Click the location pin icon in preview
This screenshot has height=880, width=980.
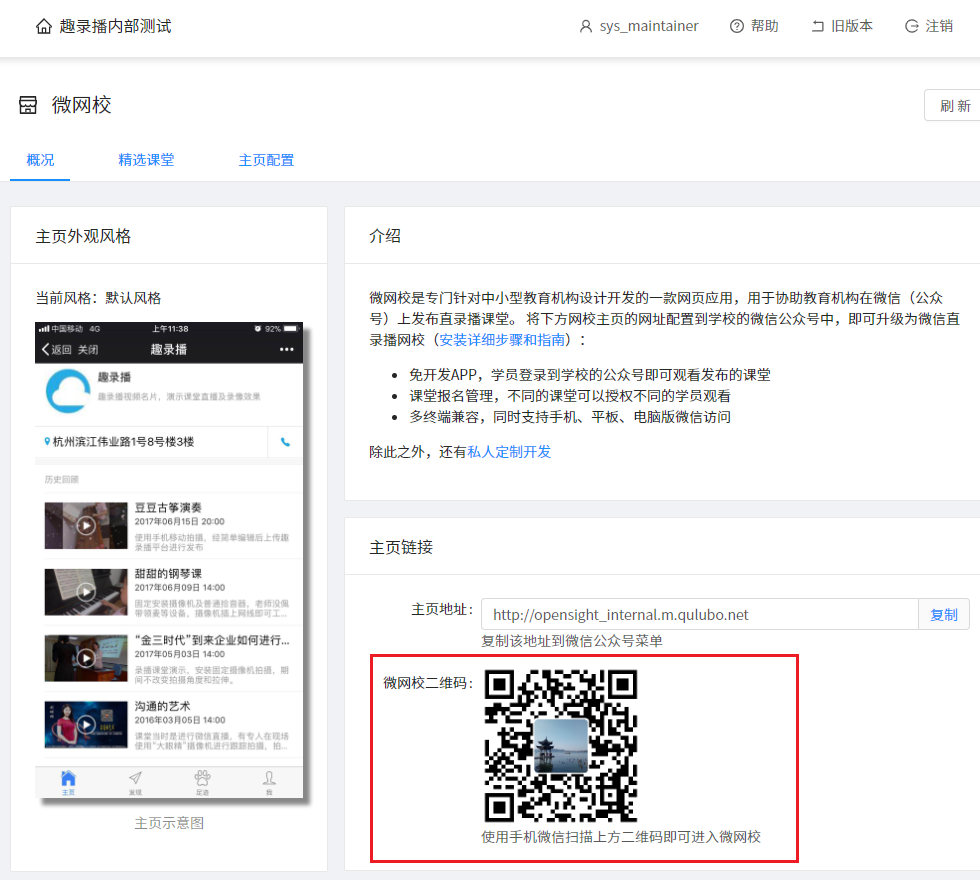pos(47,442)
